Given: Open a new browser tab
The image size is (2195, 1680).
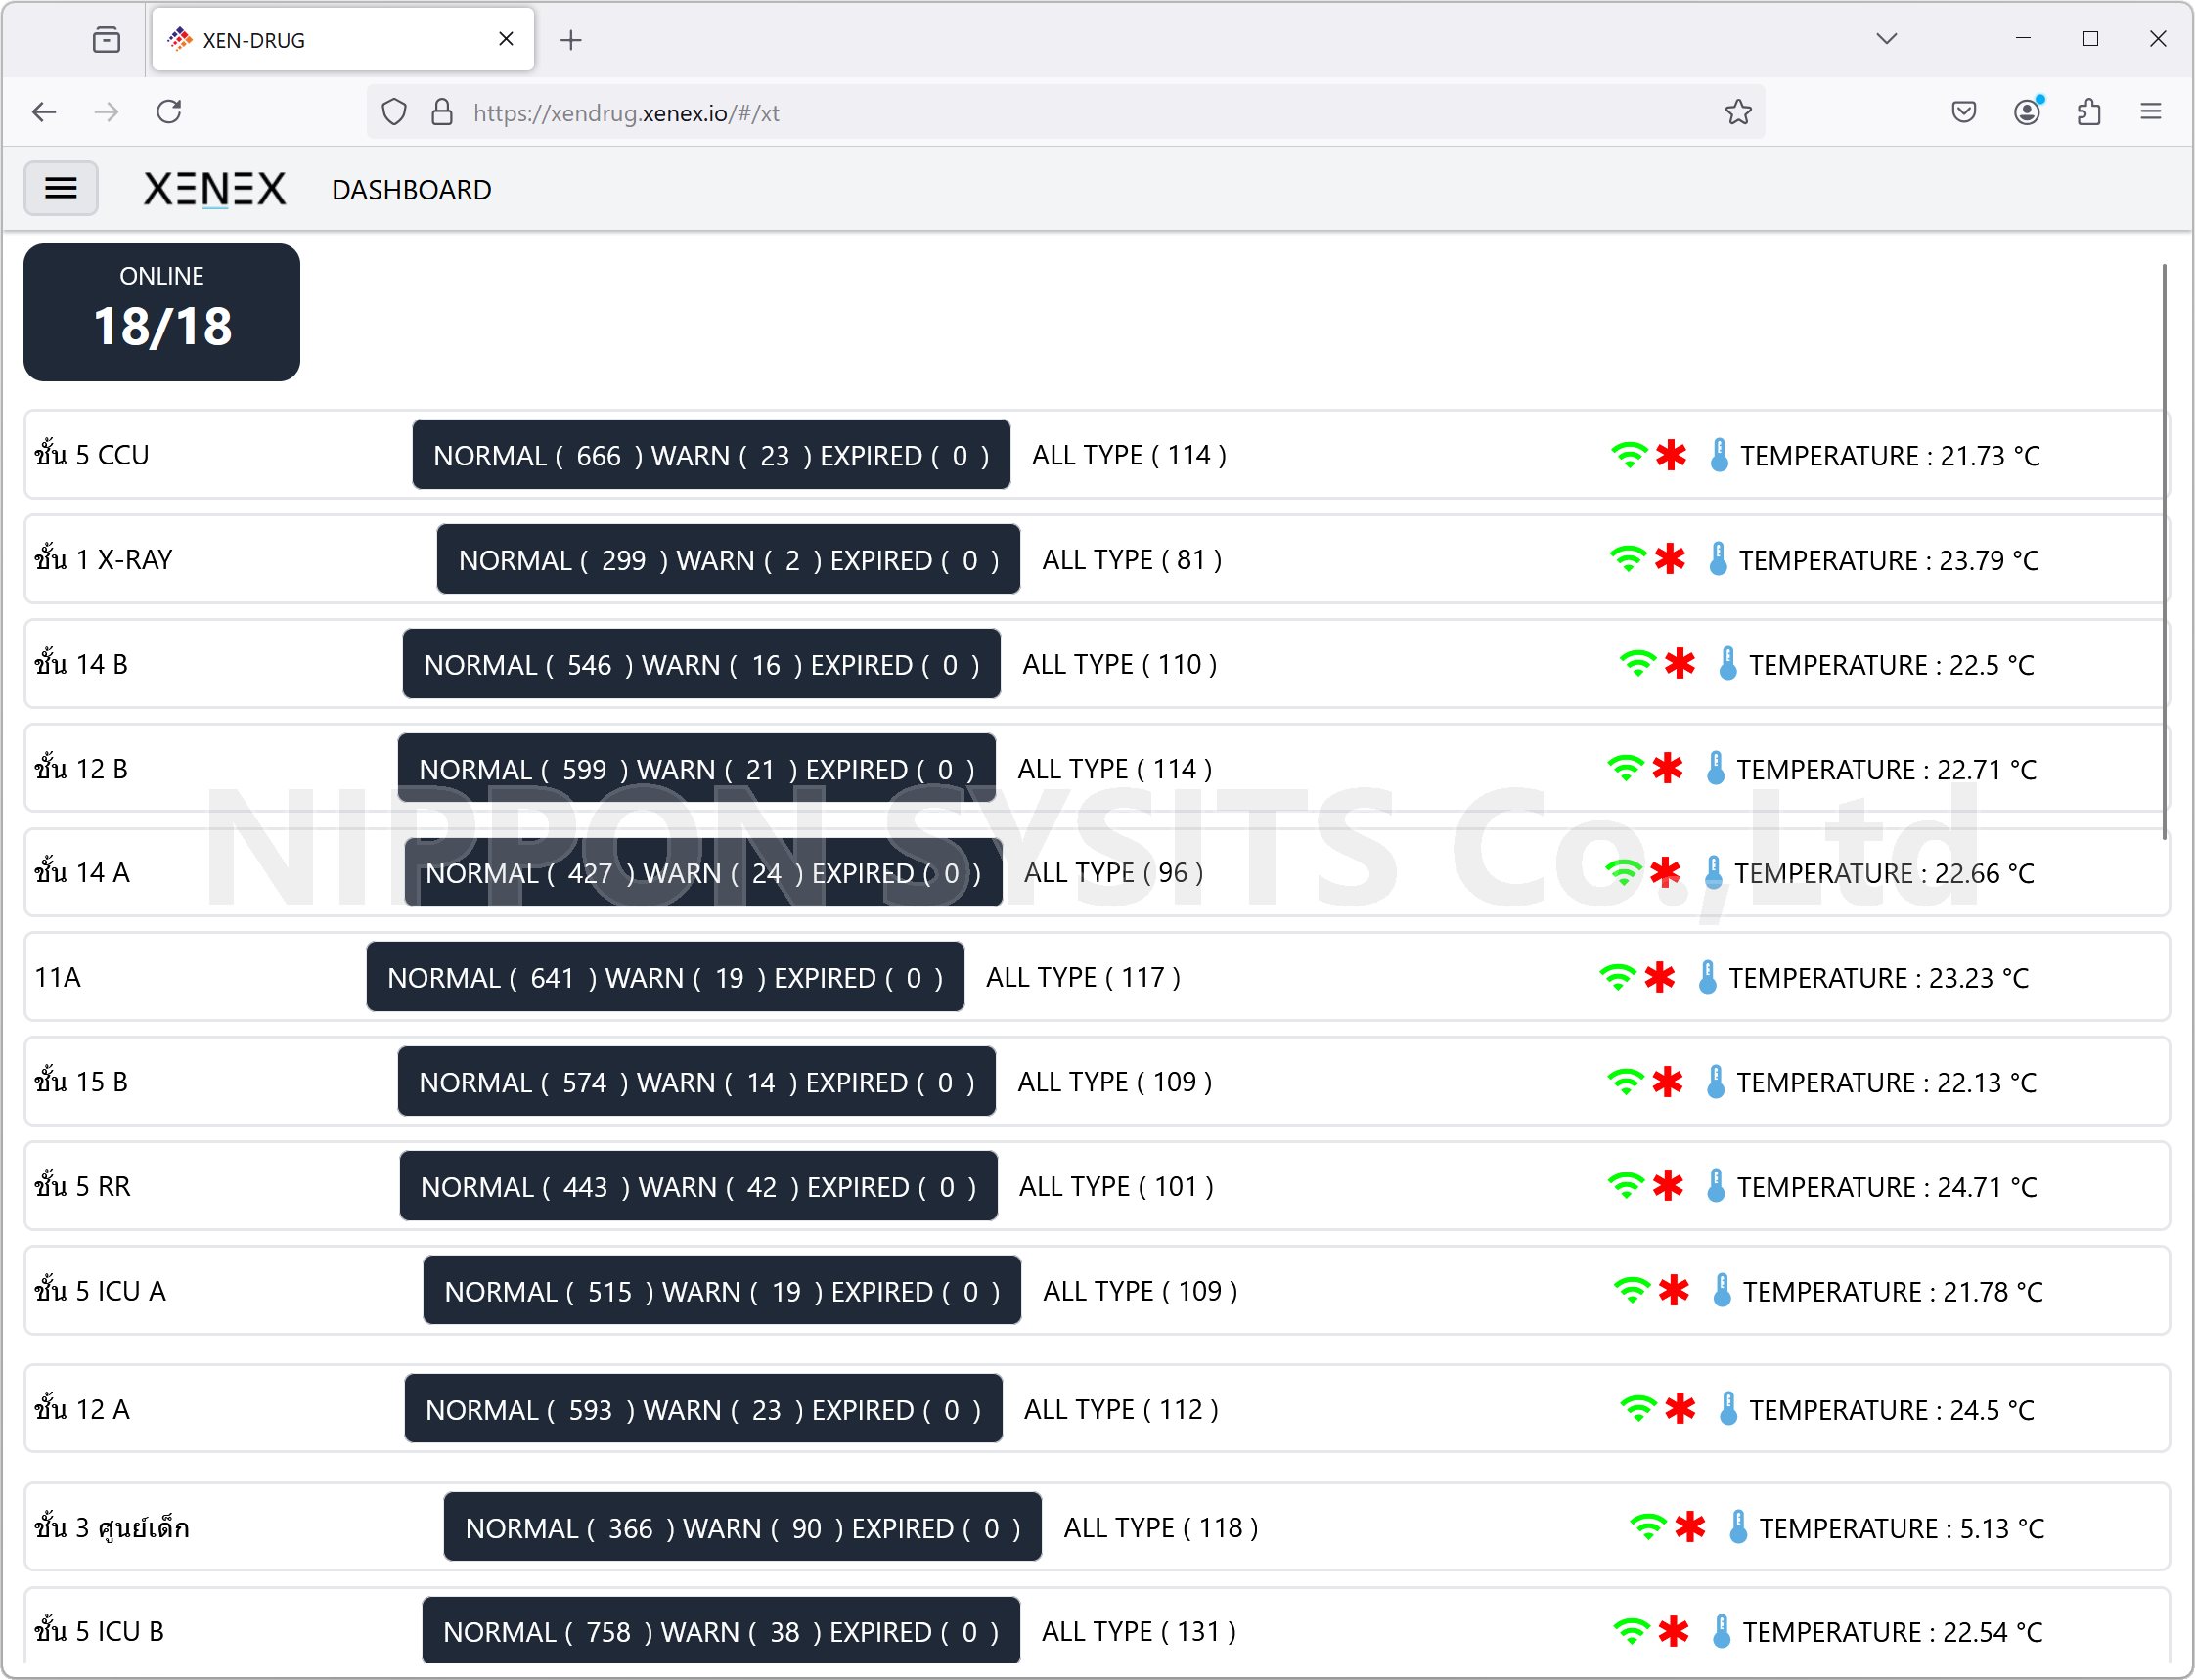Looking at the screenshot, I should [x=571, y=40].
